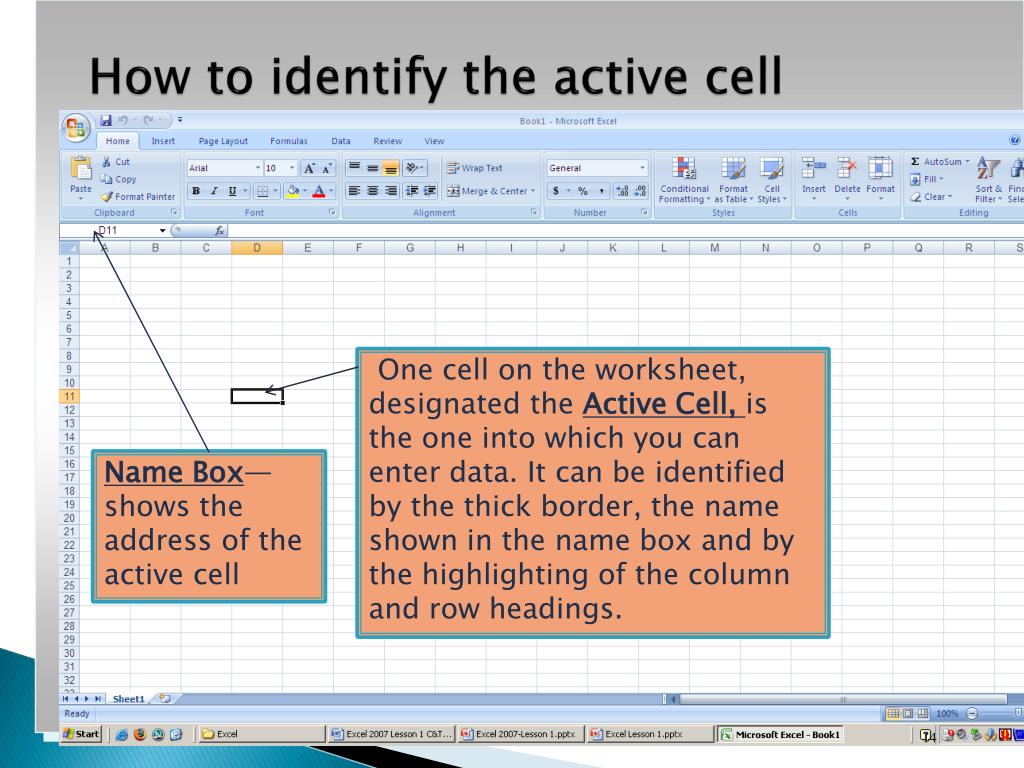The width and height of the screenshot is (1024, 768).
Task: Apply cell borders with the Borders icon
Action: pos(263,191)
